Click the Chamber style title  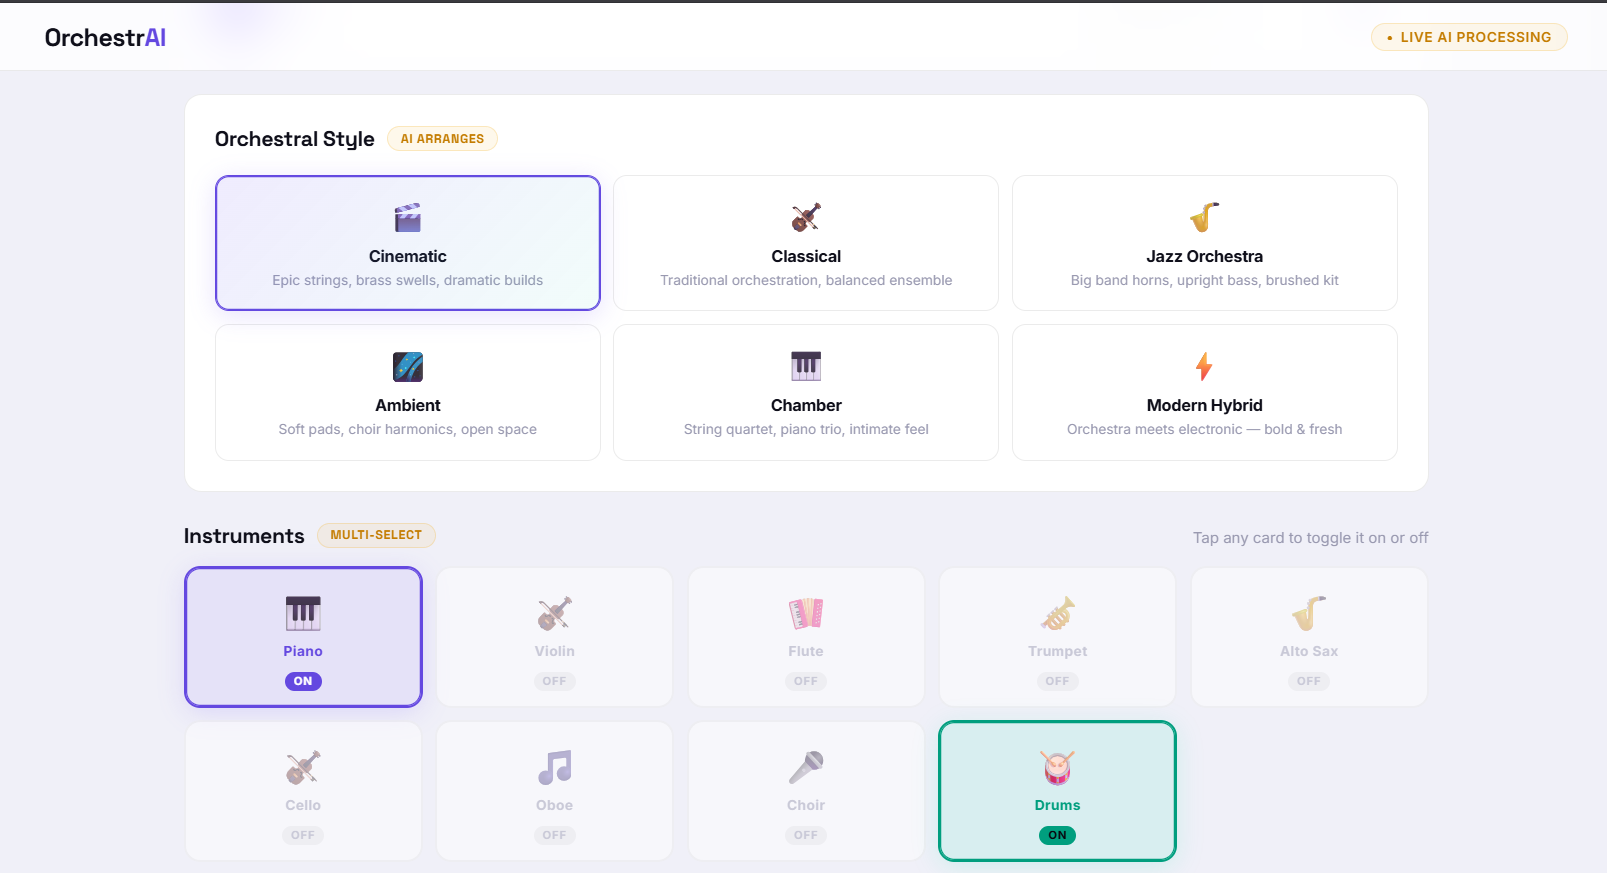(x=806, y=405)
